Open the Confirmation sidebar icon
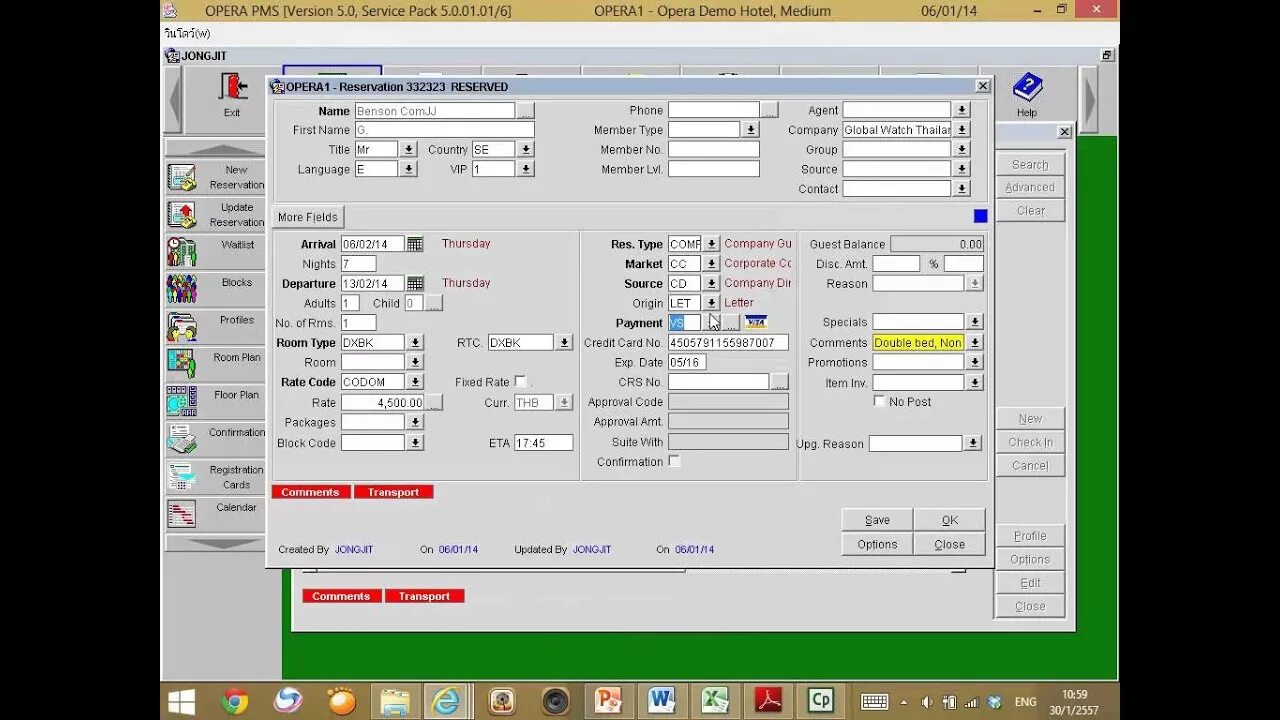Image resolution: width=1280 pixels, height=720 pixels. click(182, 438)
